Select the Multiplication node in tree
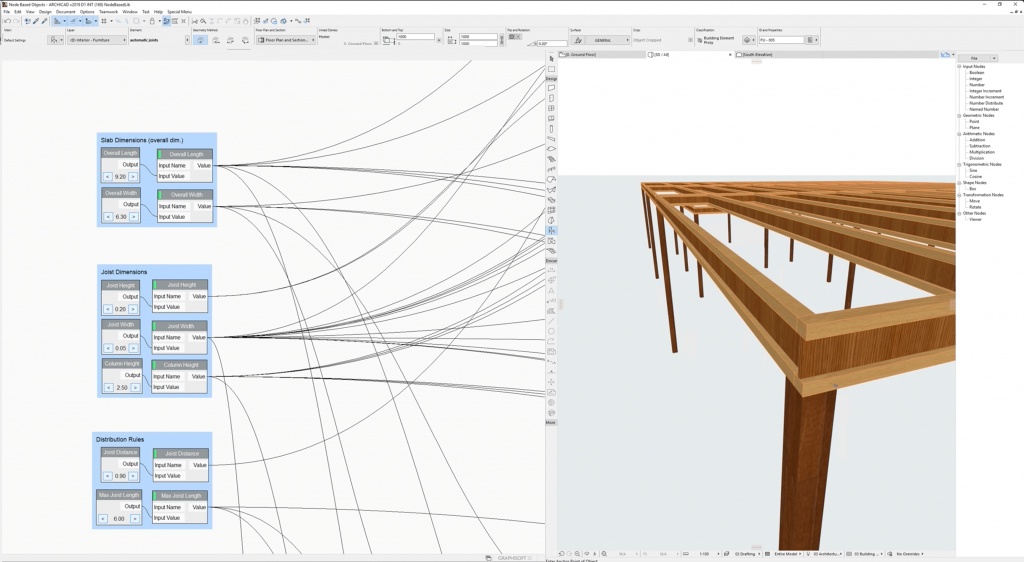 [980, 152]
